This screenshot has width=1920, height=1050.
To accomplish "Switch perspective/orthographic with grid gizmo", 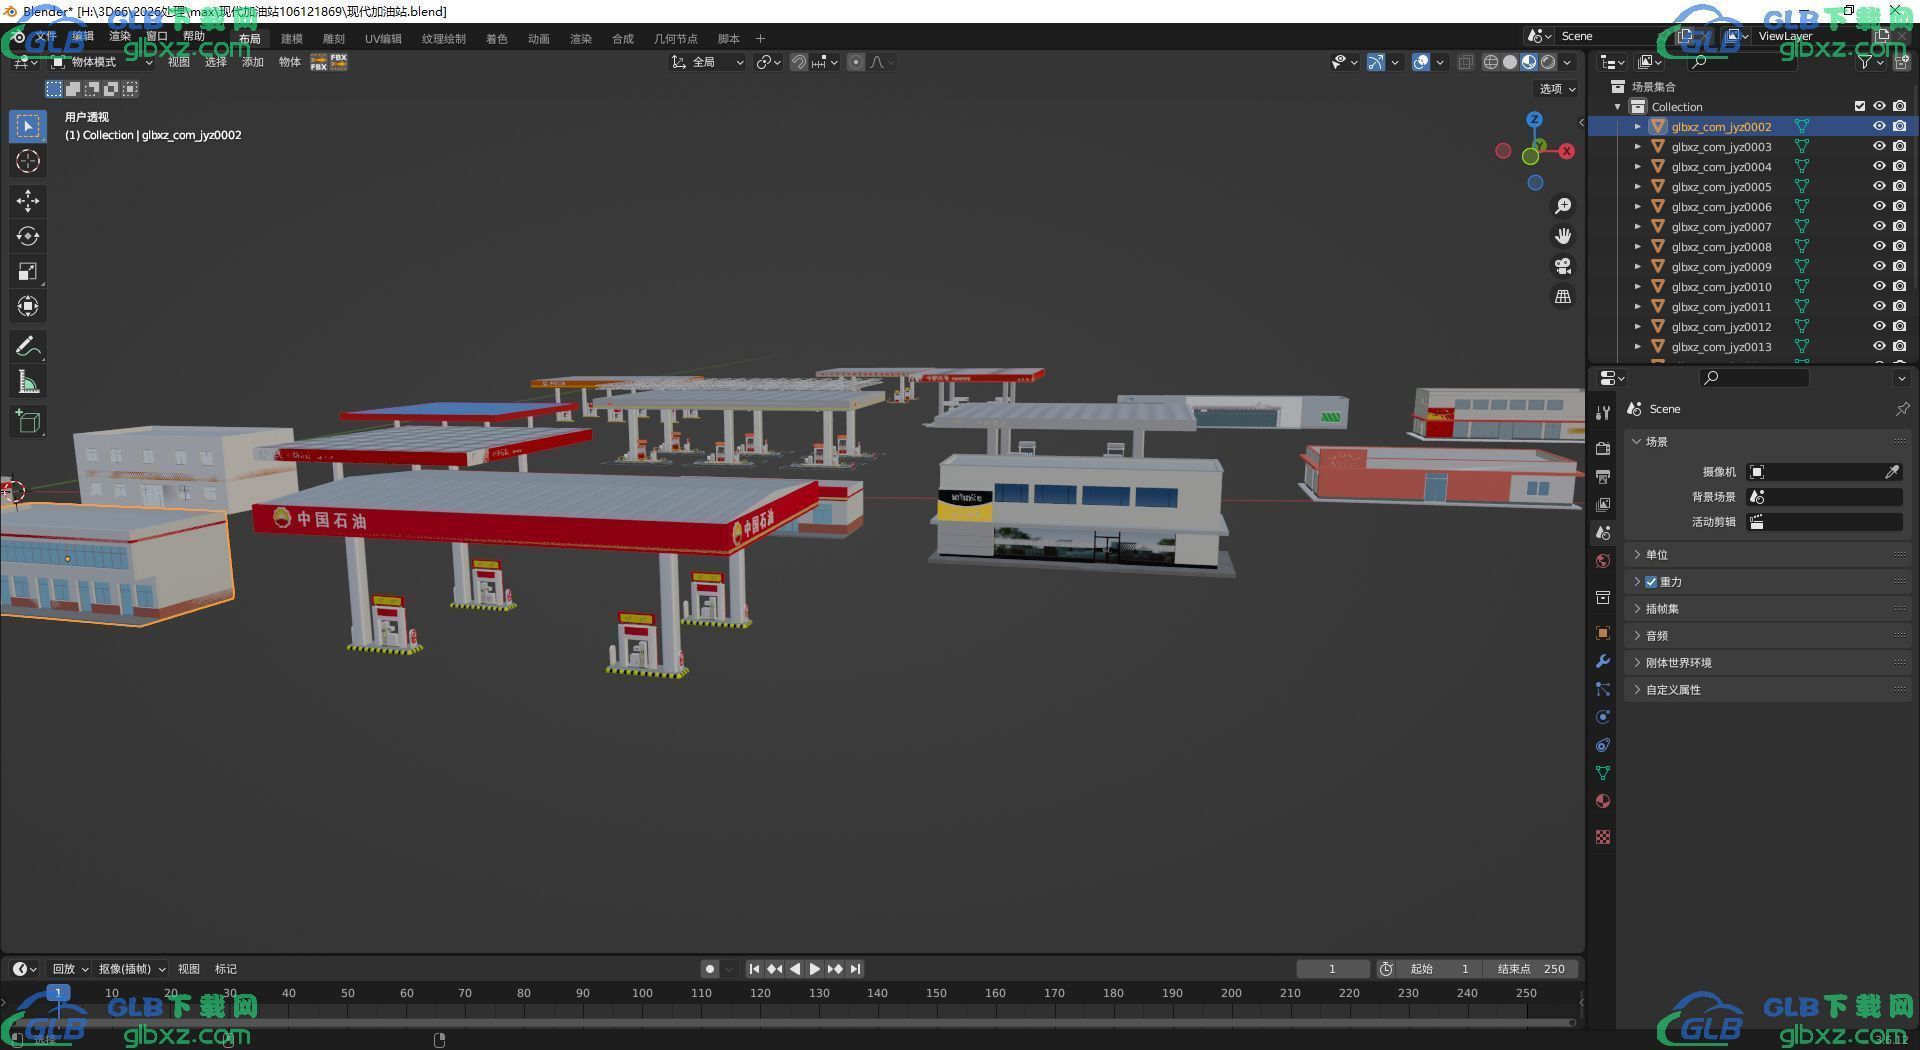I will [x=1562, y=297].
